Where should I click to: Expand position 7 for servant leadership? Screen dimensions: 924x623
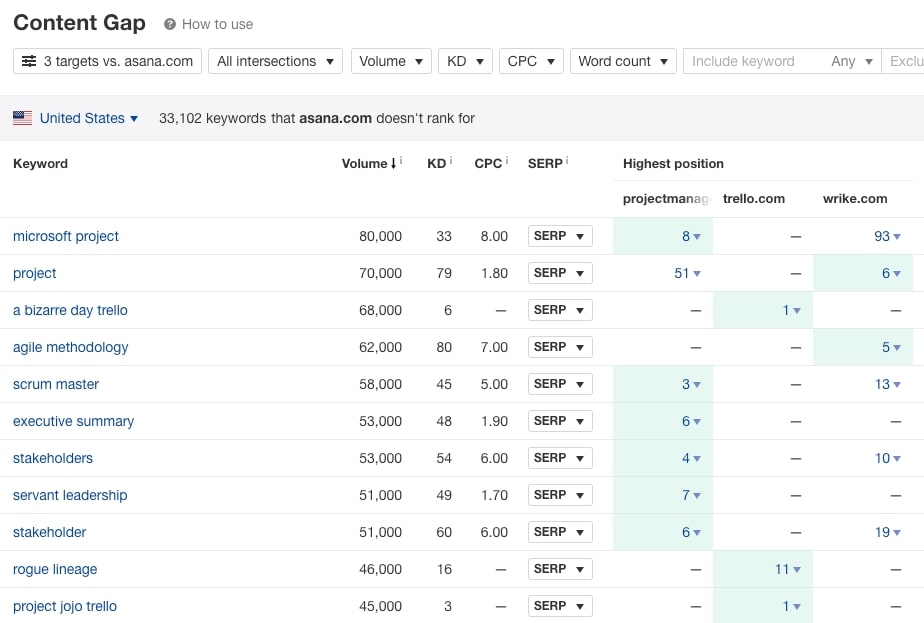point(691,495)
